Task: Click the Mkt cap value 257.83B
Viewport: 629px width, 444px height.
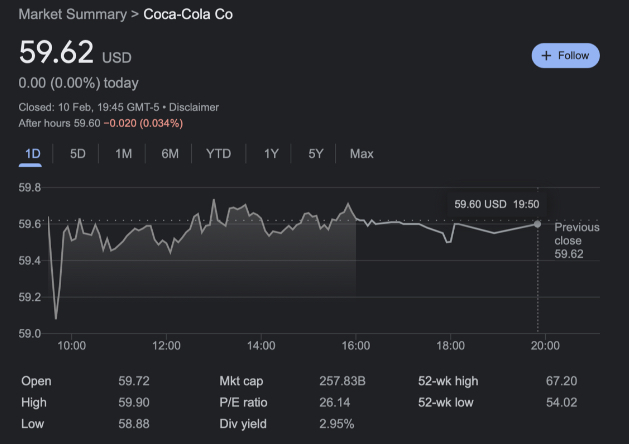Action: (342, 381)
